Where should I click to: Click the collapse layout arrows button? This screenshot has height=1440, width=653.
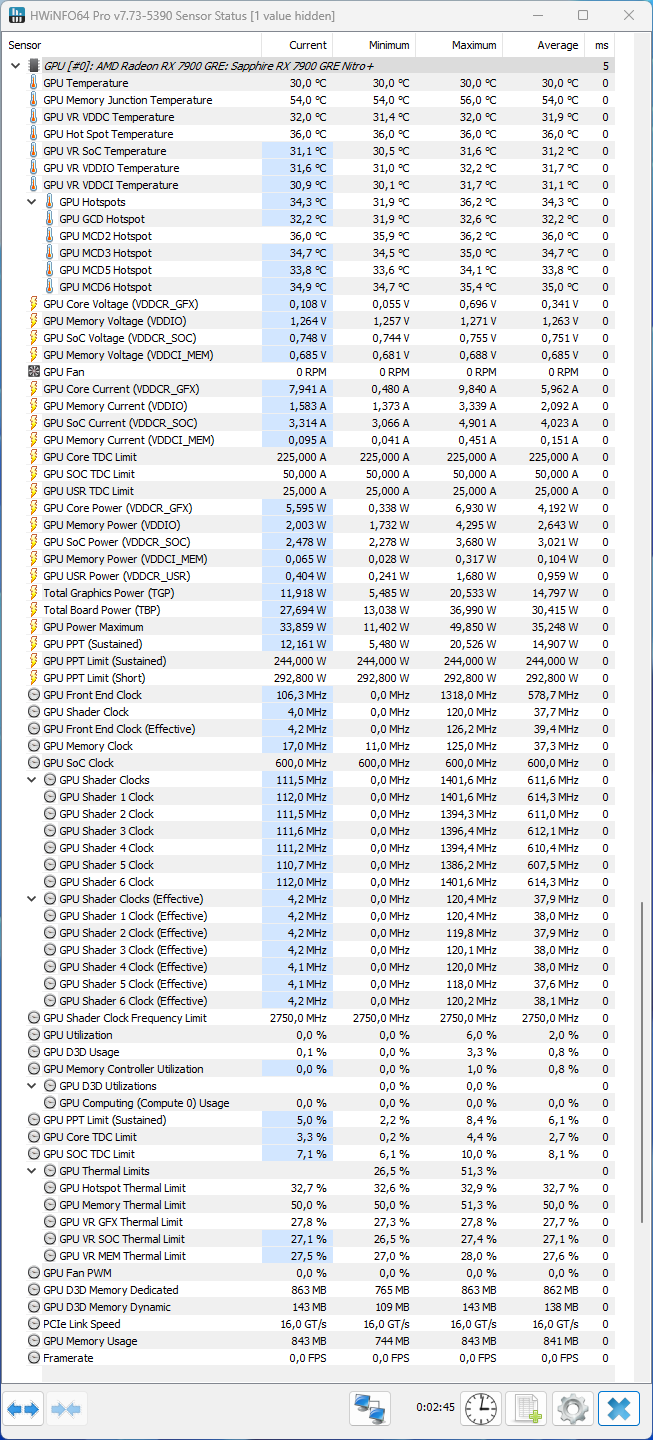tap(66, 1409)
